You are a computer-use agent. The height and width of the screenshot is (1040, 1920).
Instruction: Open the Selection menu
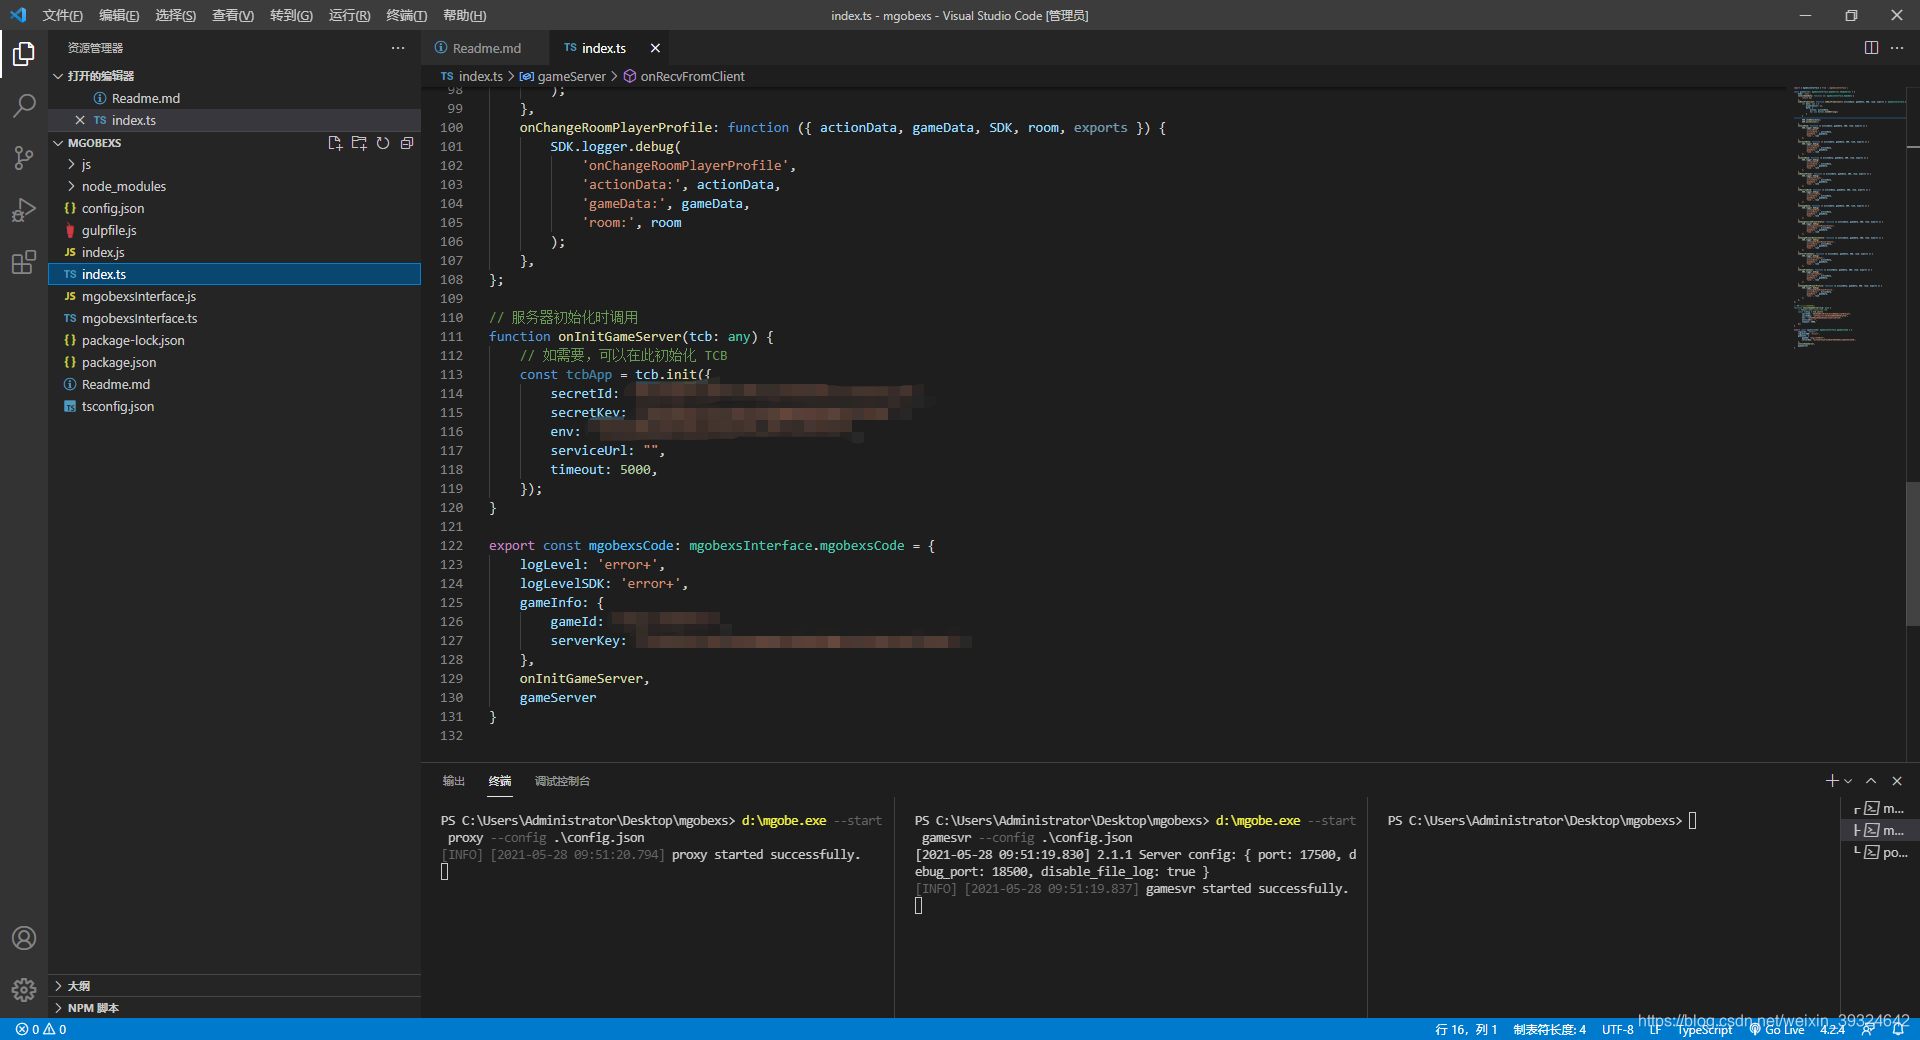pos(176,15)
